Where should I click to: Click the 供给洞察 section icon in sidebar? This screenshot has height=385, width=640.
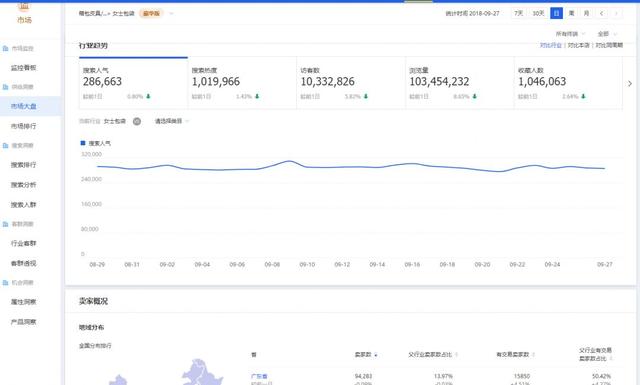(5, 87)
